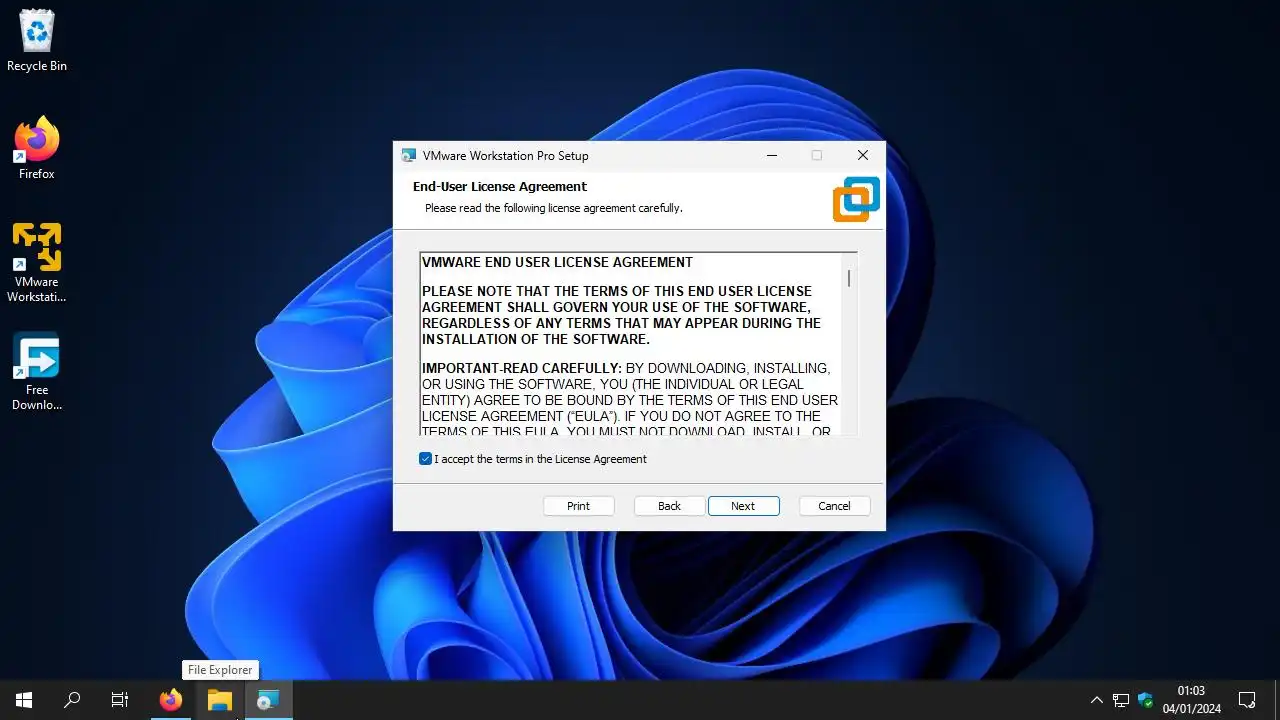Click the VMware setup title bar icon

pyautogui.click(x=408, y=156)
